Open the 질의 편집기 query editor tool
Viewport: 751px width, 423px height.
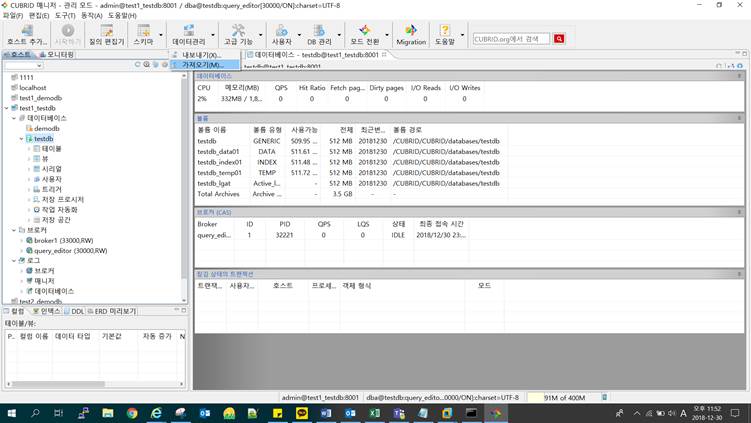[106, 34]
